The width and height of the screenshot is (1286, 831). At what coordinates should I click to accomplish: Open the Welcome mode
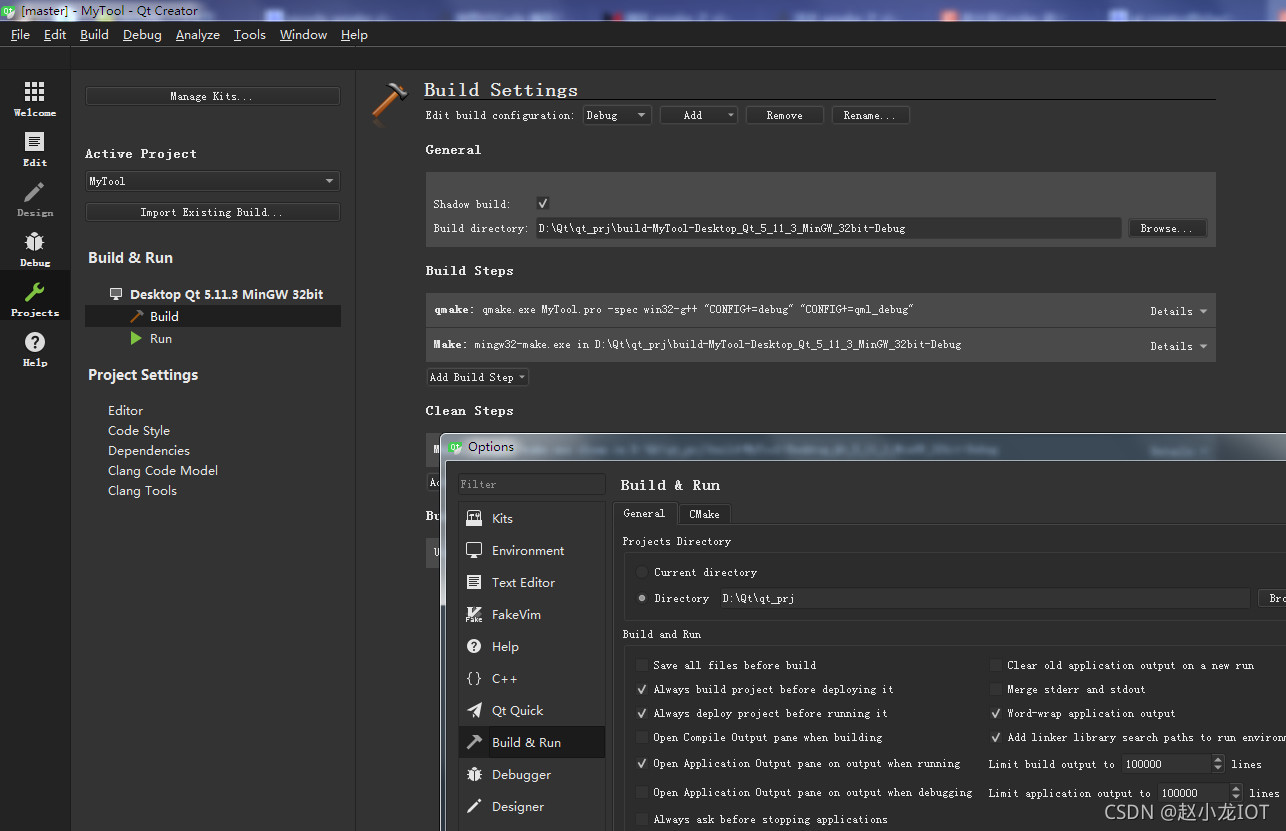click(35, 99)
